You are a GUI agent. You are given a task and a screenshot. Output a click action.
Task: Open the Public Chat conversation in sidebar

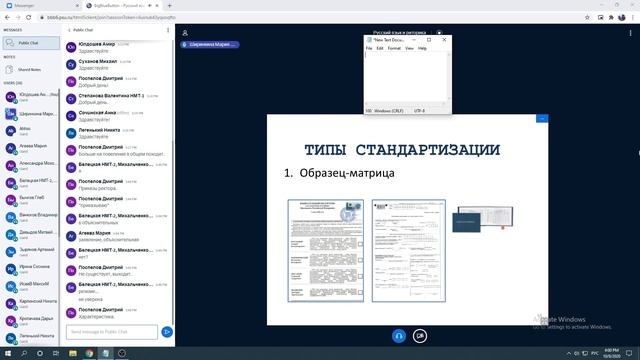pyautogui.click(x=31, y=43)
